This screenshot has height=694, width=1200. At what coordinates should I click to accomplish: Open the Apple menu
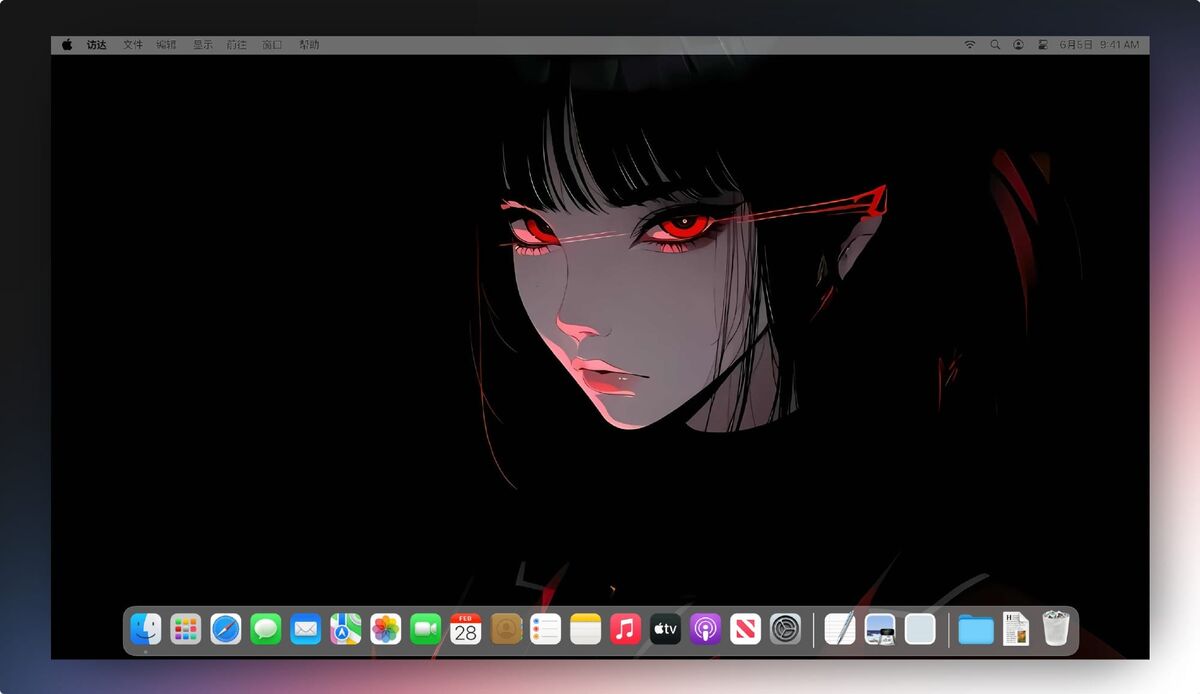click(x=67, y=45)
